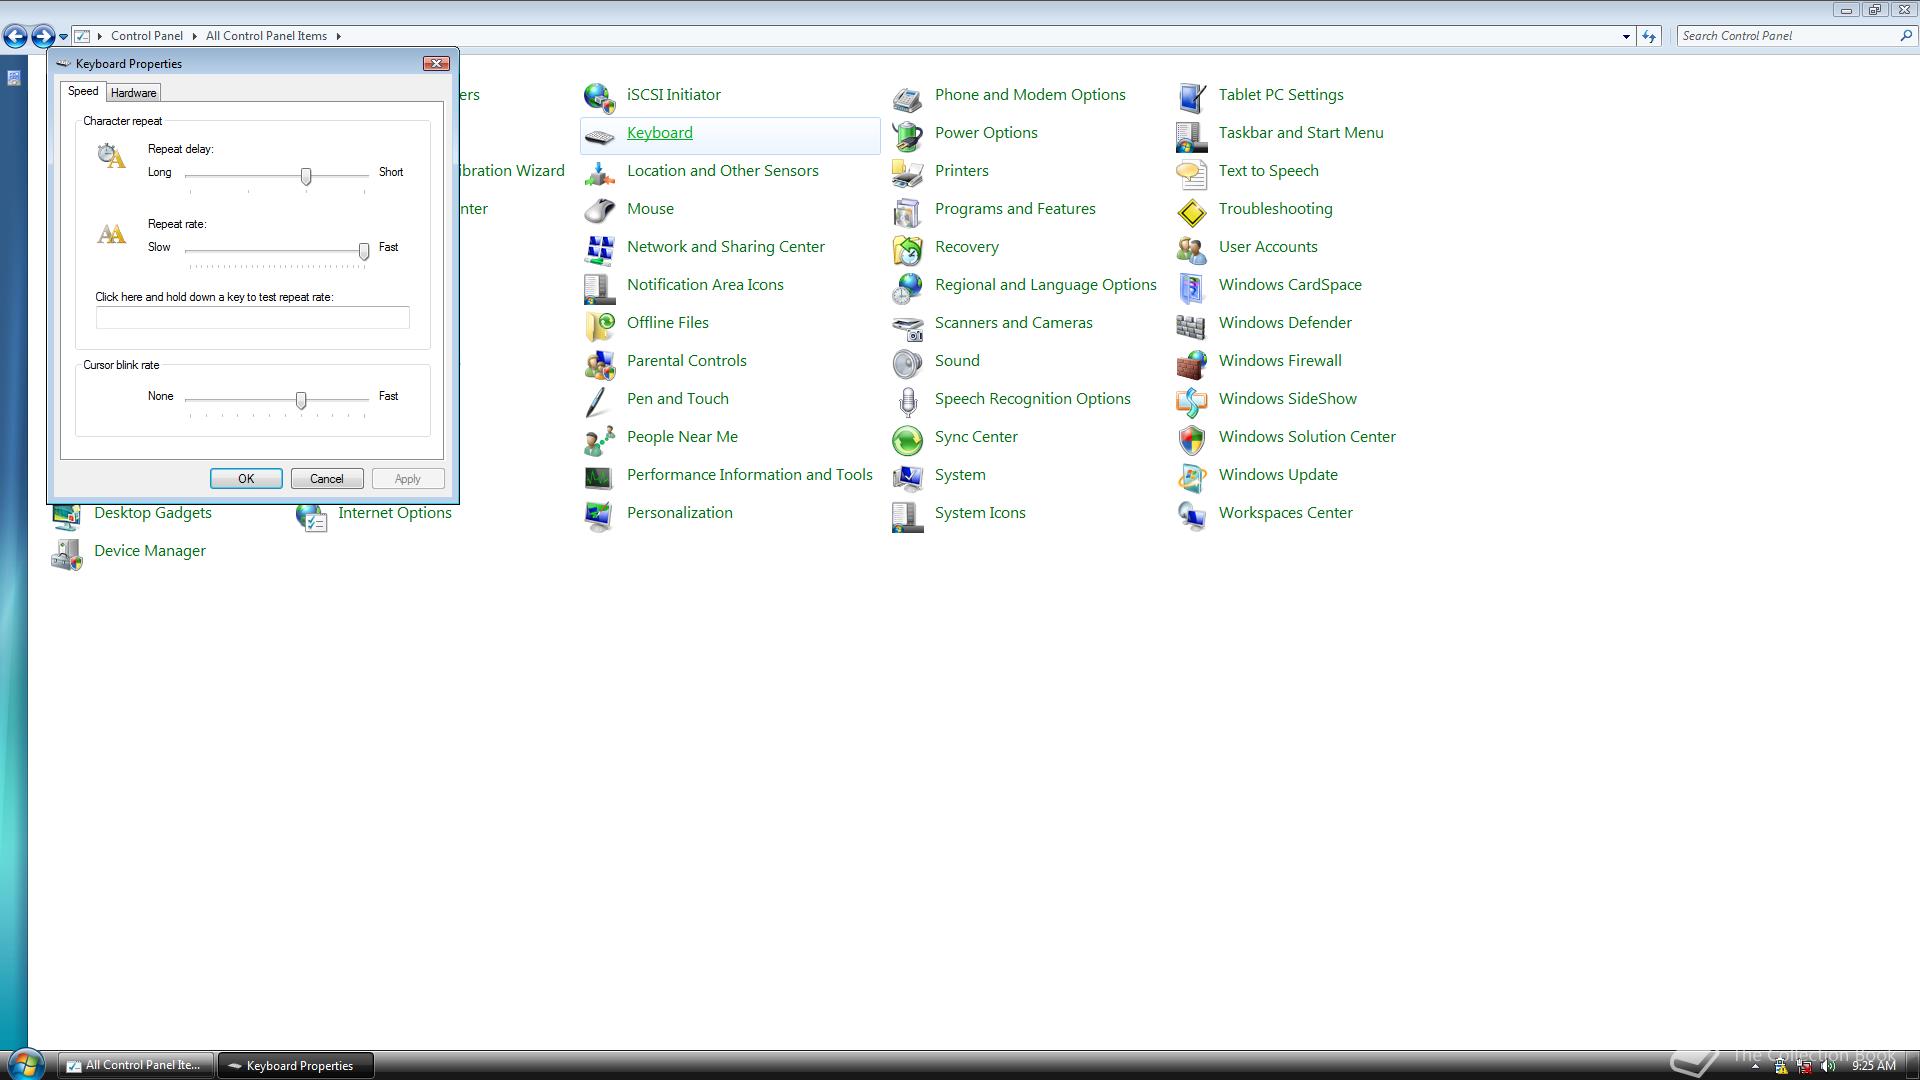This screenshot has width=1920, height=1080.
Task: Click the Repeat rate slider thumb
Action: 364,251
